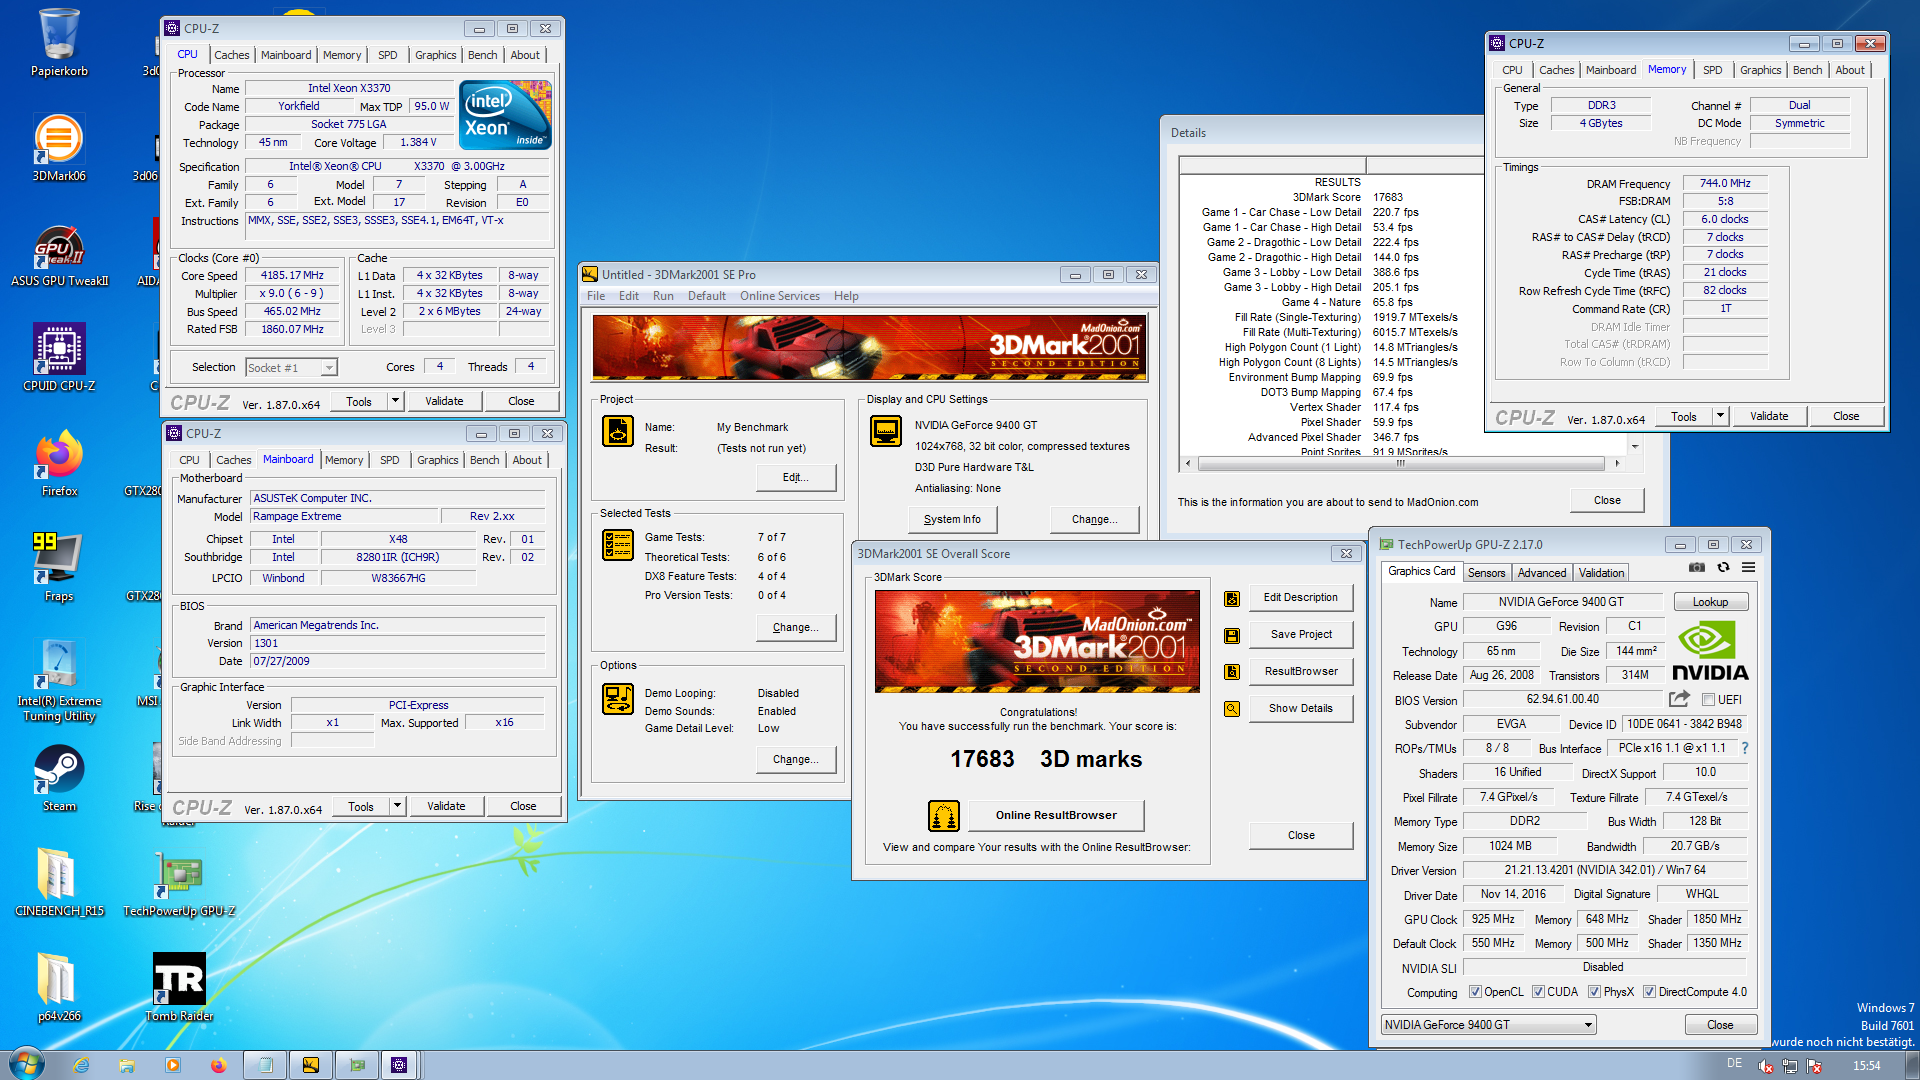Open Tomb Raider desktop shortcut
This screenshot has width=1920, height=1080.
click(179, 988)
